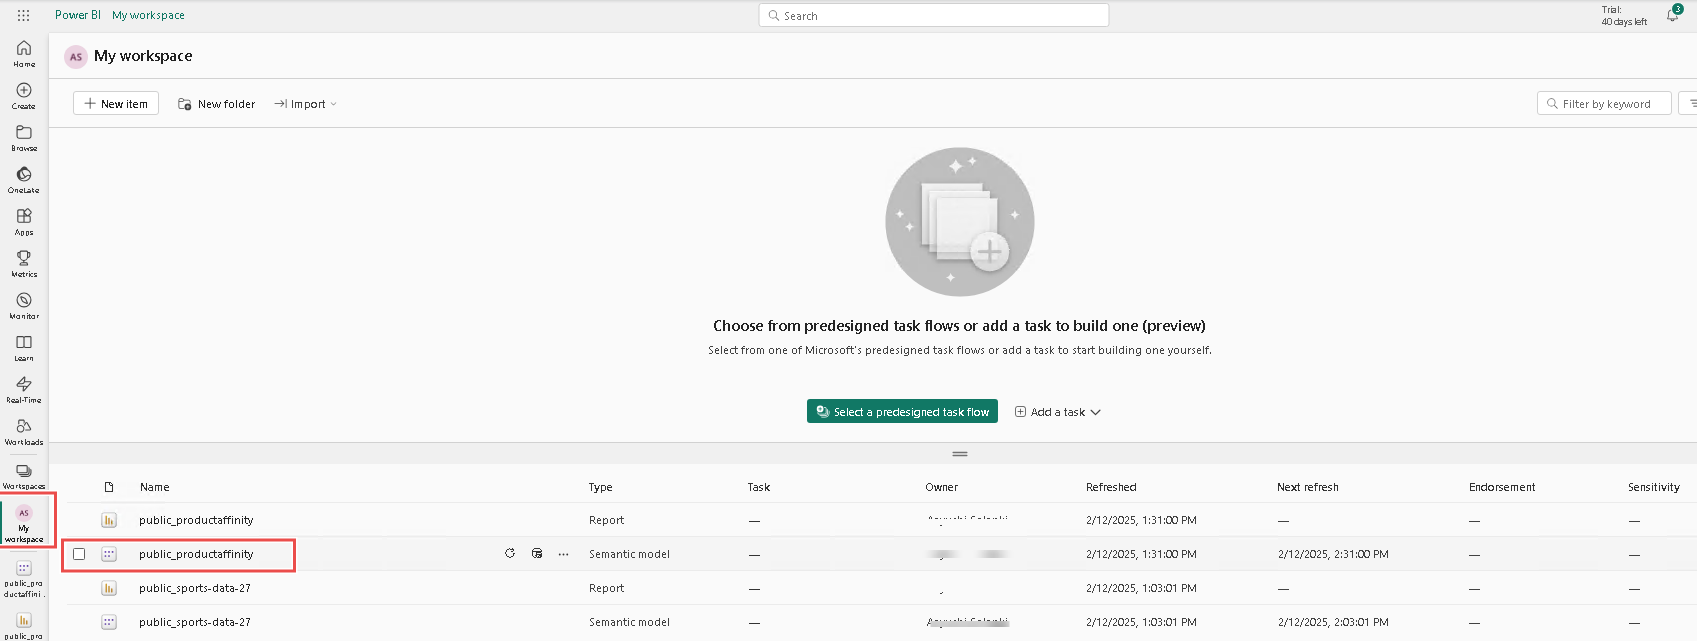Click the My workspace page heading
1697x641 pixels.
click(x=143, y=56)
